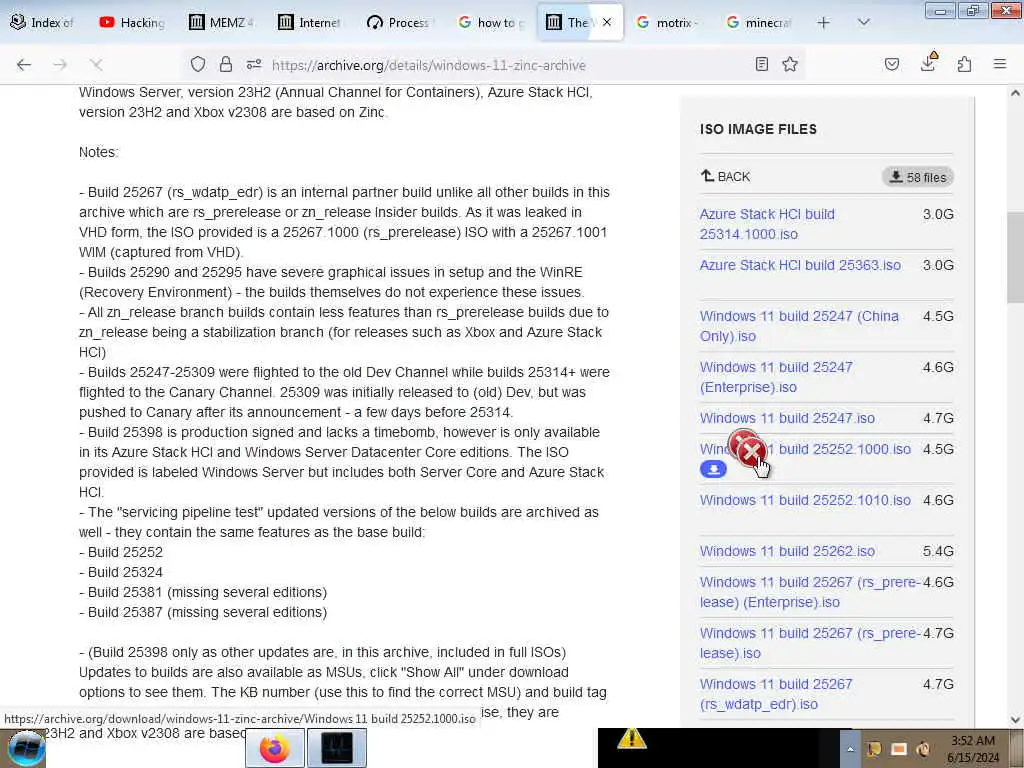
Task: Open Azure Stack HCI build 25314.1000.iso
Action: click(767, 224)
